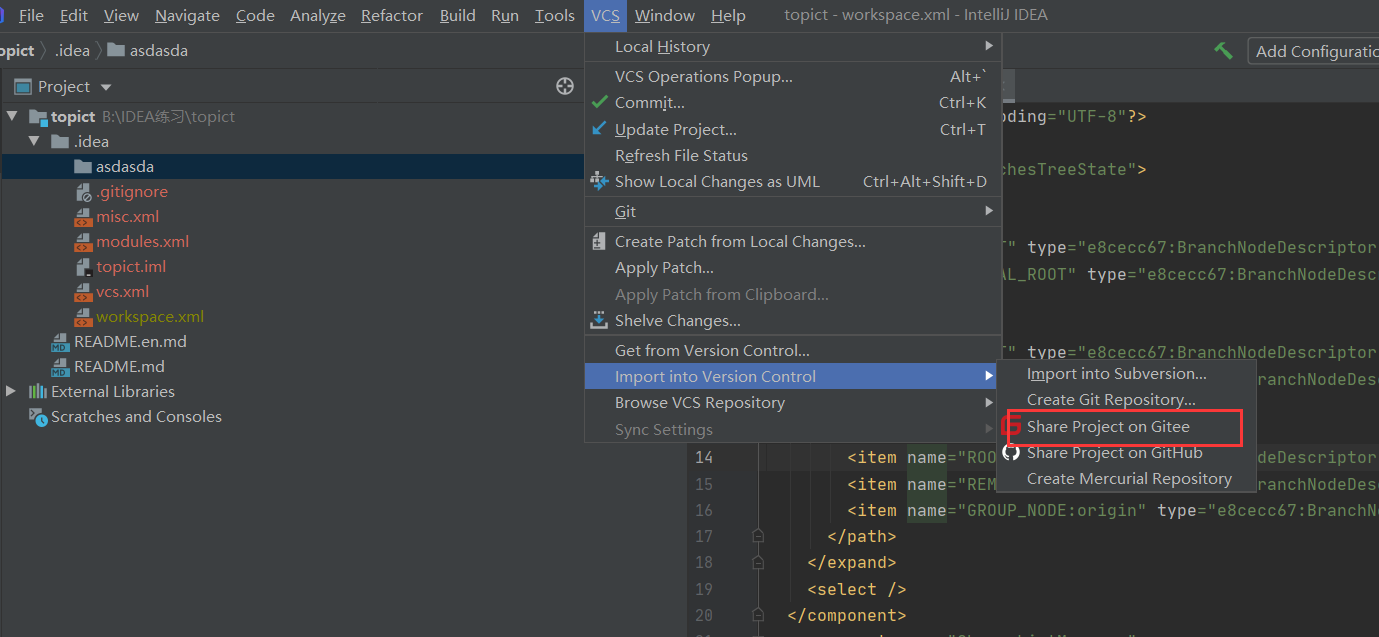Click the locate target icon in Project panel
The image size is (1379, 637).
coord(565,87)
